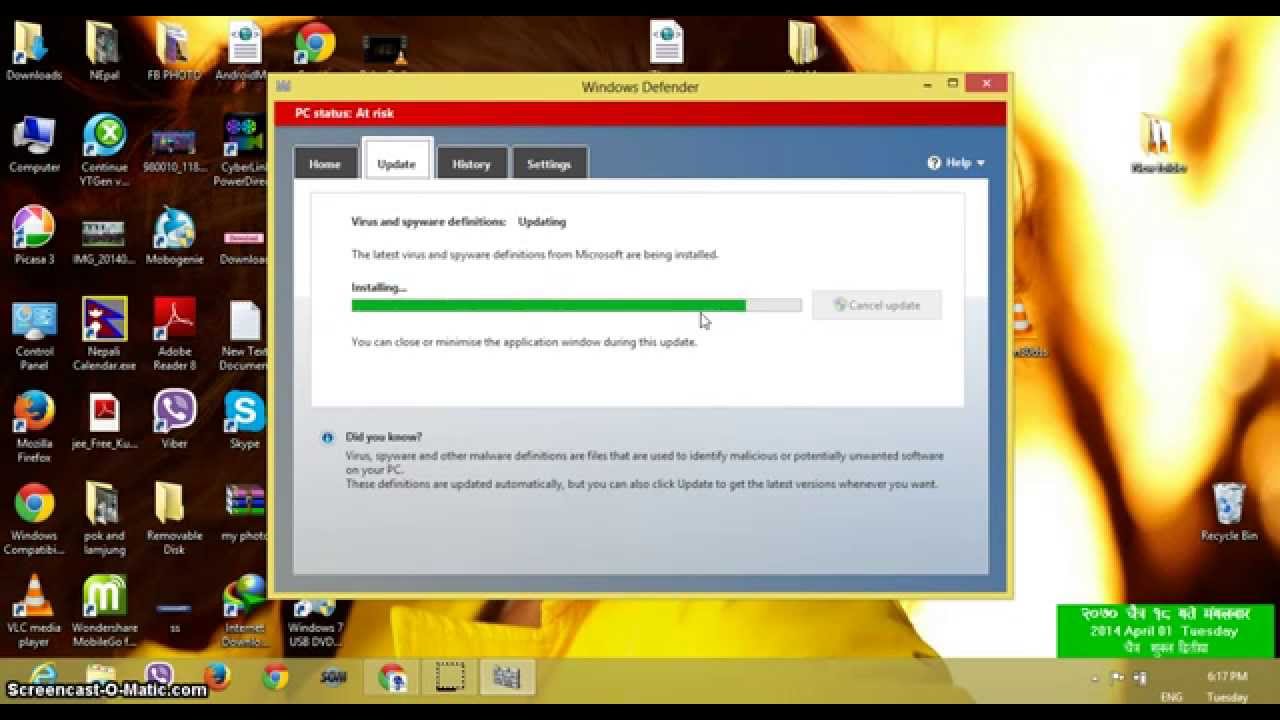Launch the Viber desktop shortcut
This screenshot has height=720, width=1280.
coord(174,420)
